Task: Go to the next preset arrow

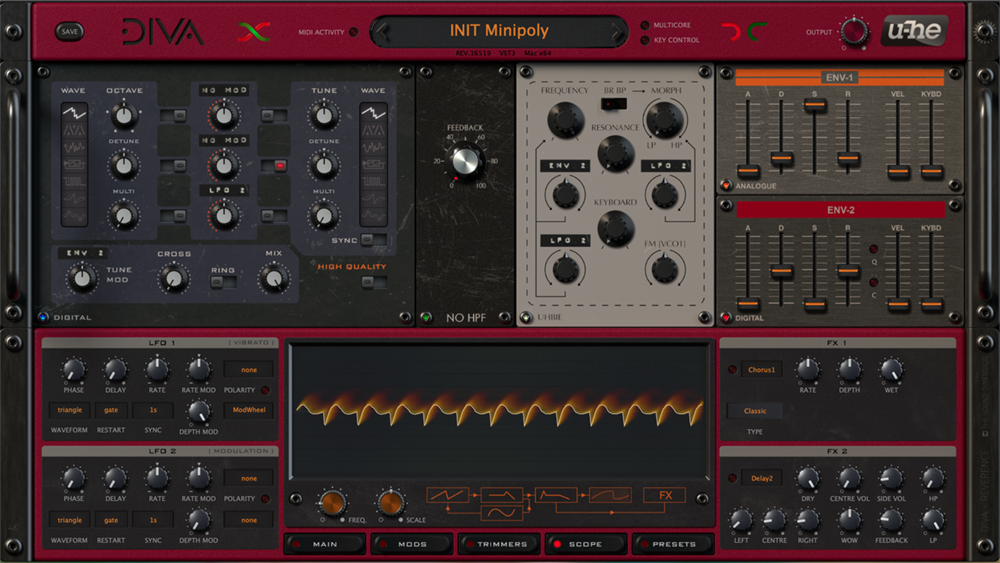Action: [x=617, y=31]
